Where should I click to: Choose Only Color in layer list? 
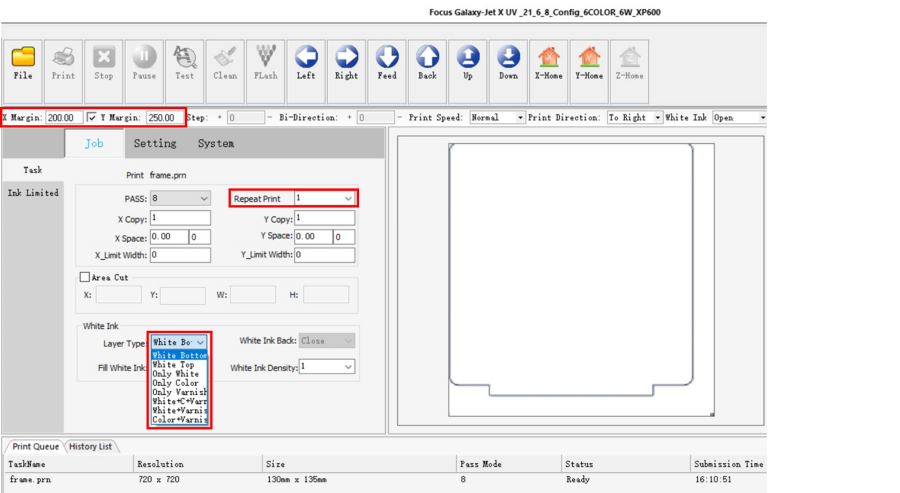[x=179, y=383]
